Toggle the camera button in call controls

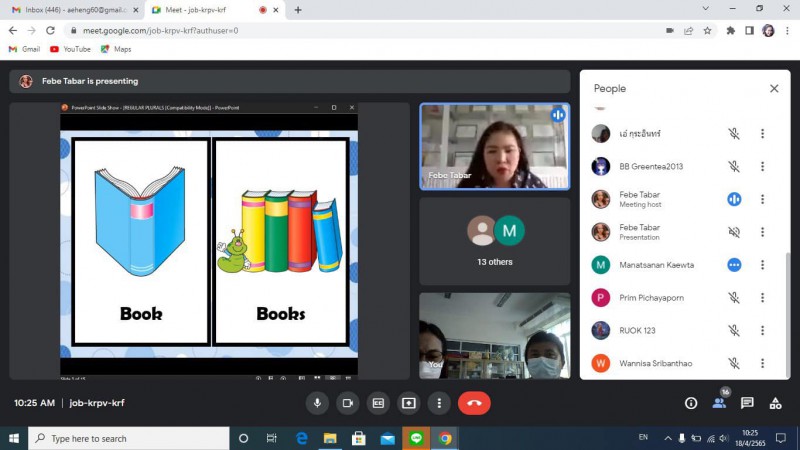click(348, 403)
